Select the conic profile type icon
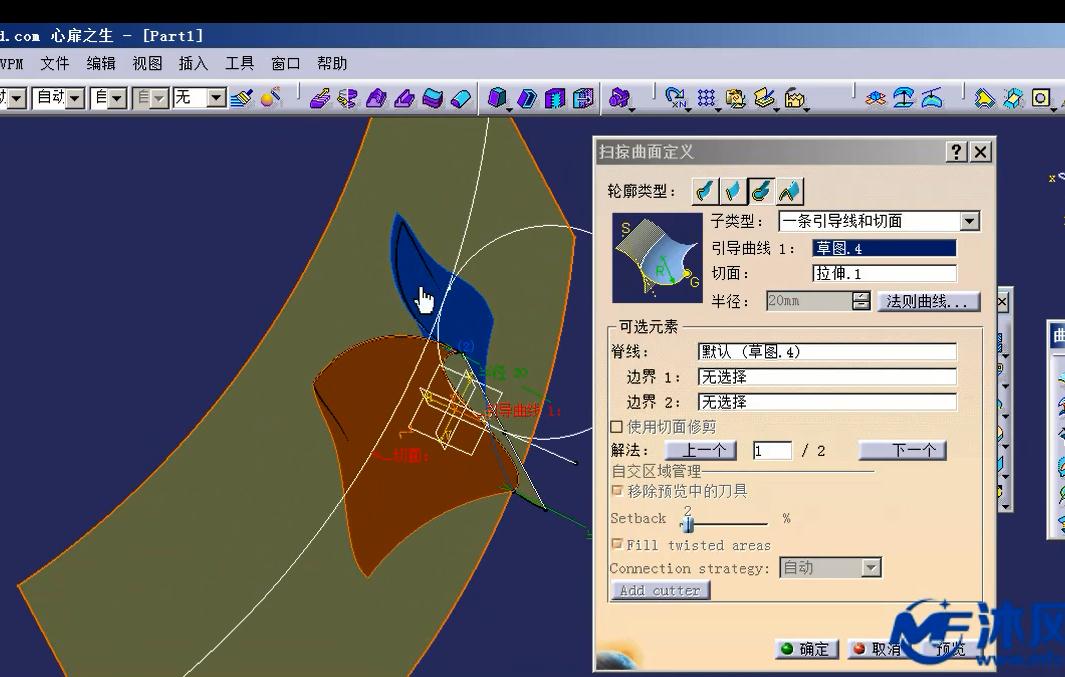Viewport: 1065px width, 677px height. pyautogui.click(x=789, y=190)
